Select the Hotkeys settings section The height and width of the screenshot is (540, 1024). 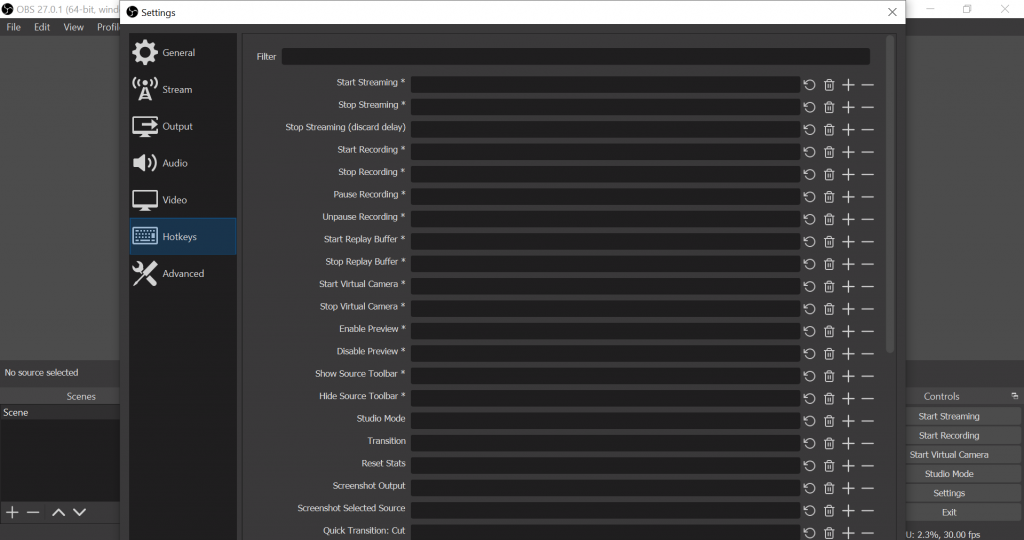coord(183,236)
